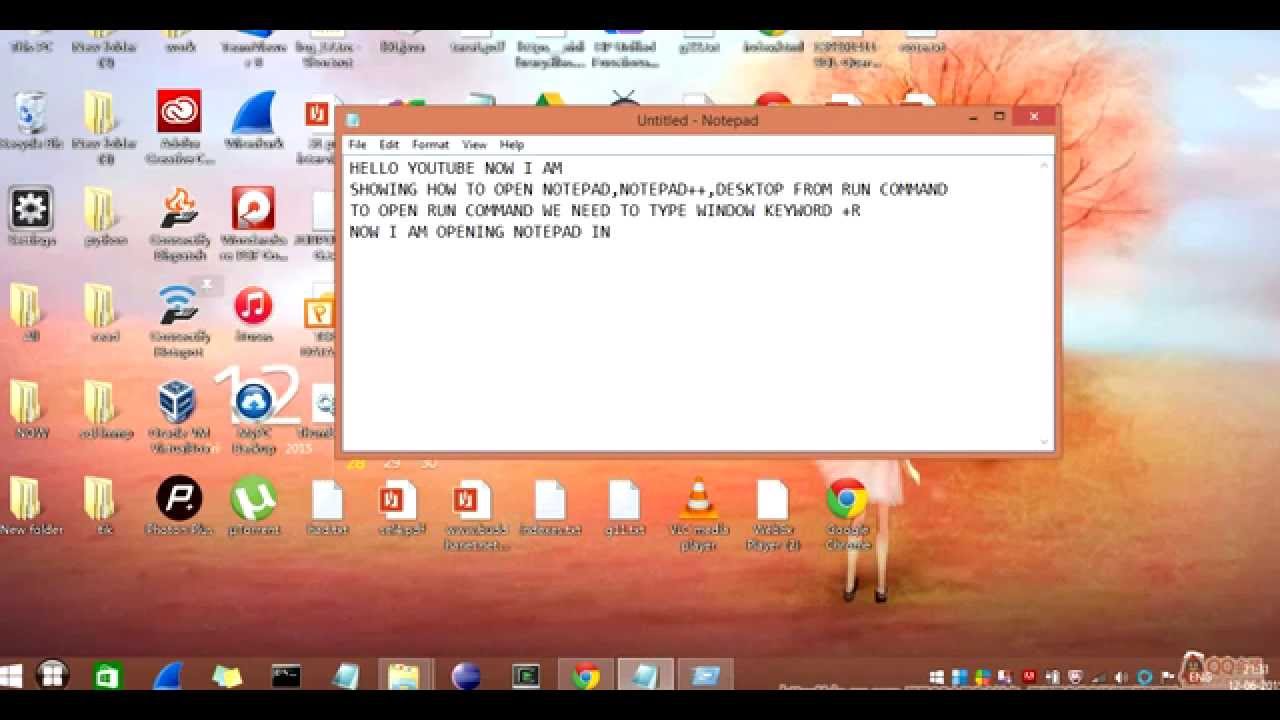
Task: Select the µTorrent desktop icon
Action: pyautogui.click(x=253, y=505)
